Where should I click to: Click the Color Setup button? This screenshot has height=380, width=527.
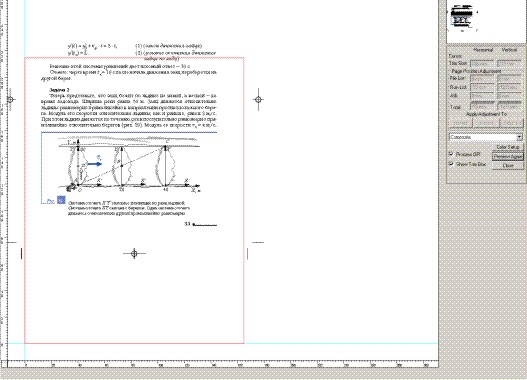click(x=508, y=147)
